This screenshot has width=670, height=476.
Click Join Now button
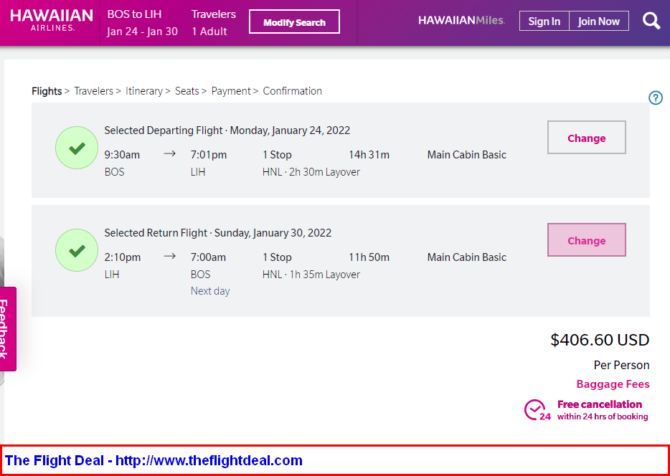tap(599, 21)
